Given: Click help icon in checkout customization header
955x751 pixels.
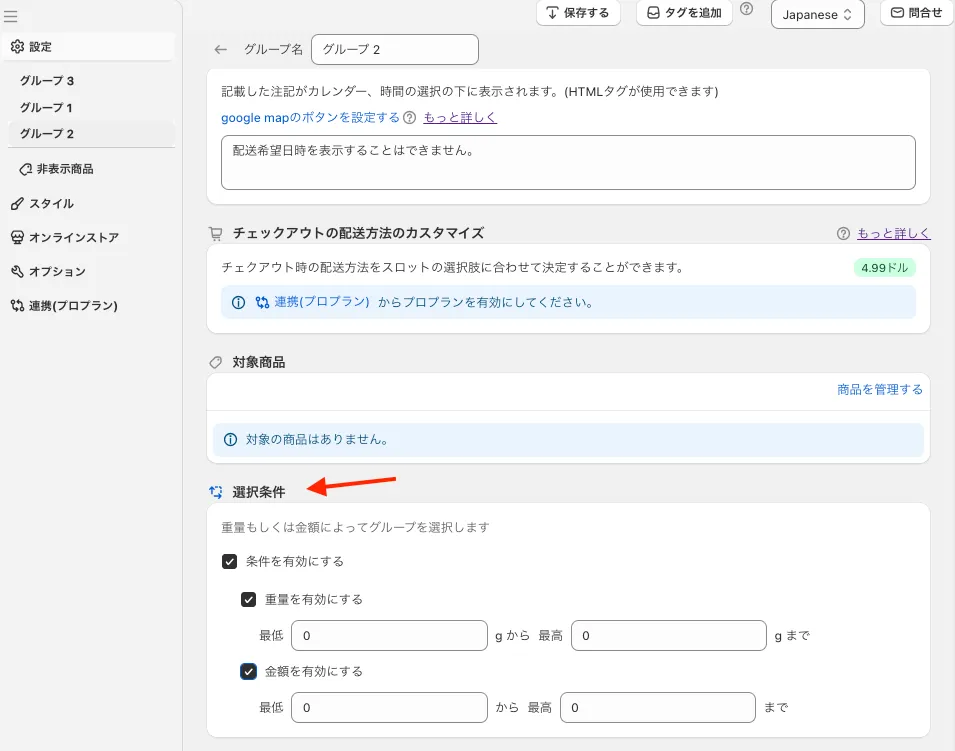Looking at the screenshot, I should [x=843, y=233].
